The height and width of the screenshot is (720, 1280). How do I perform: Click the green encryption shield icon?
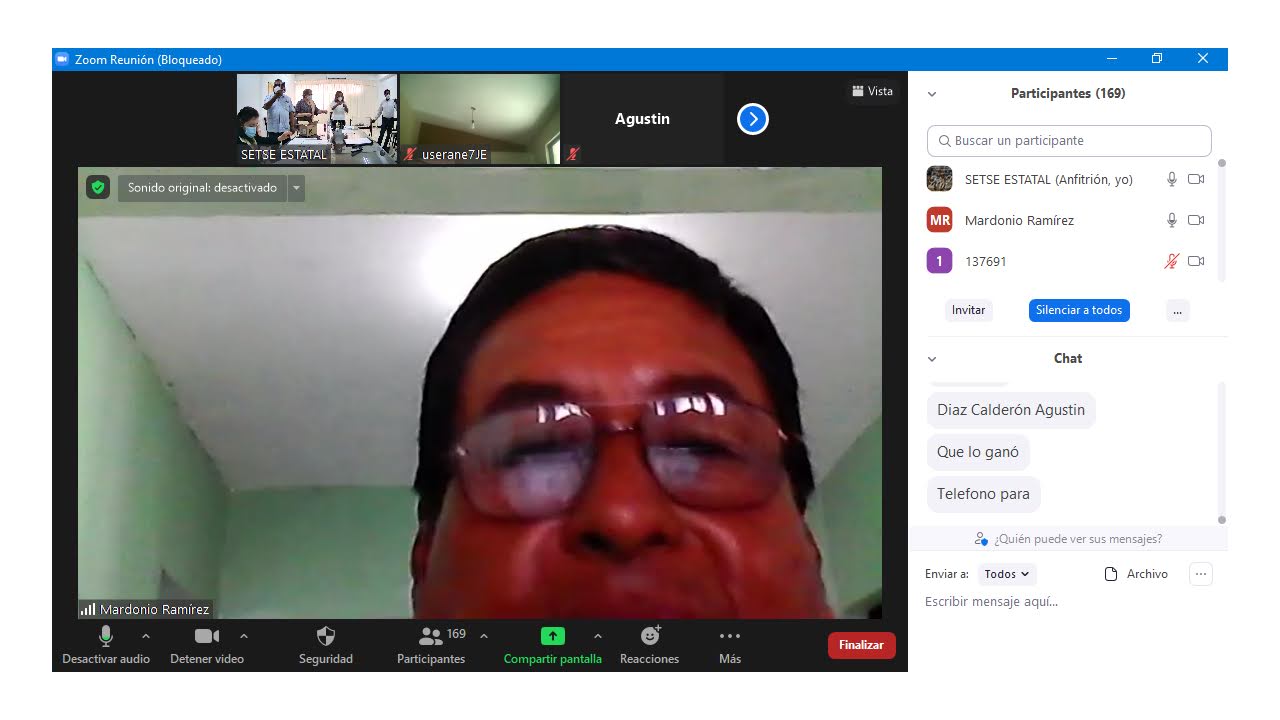[97, 187]
